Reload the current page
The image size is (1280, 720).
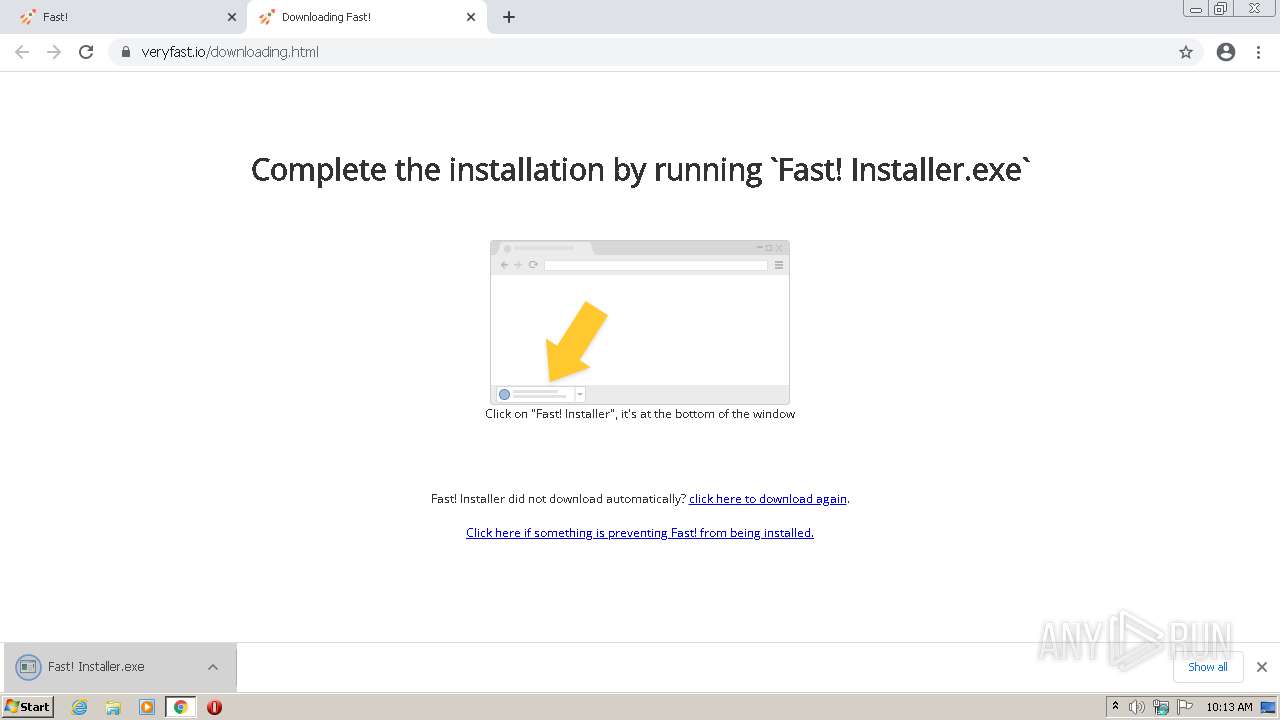(x=86, y=52)
